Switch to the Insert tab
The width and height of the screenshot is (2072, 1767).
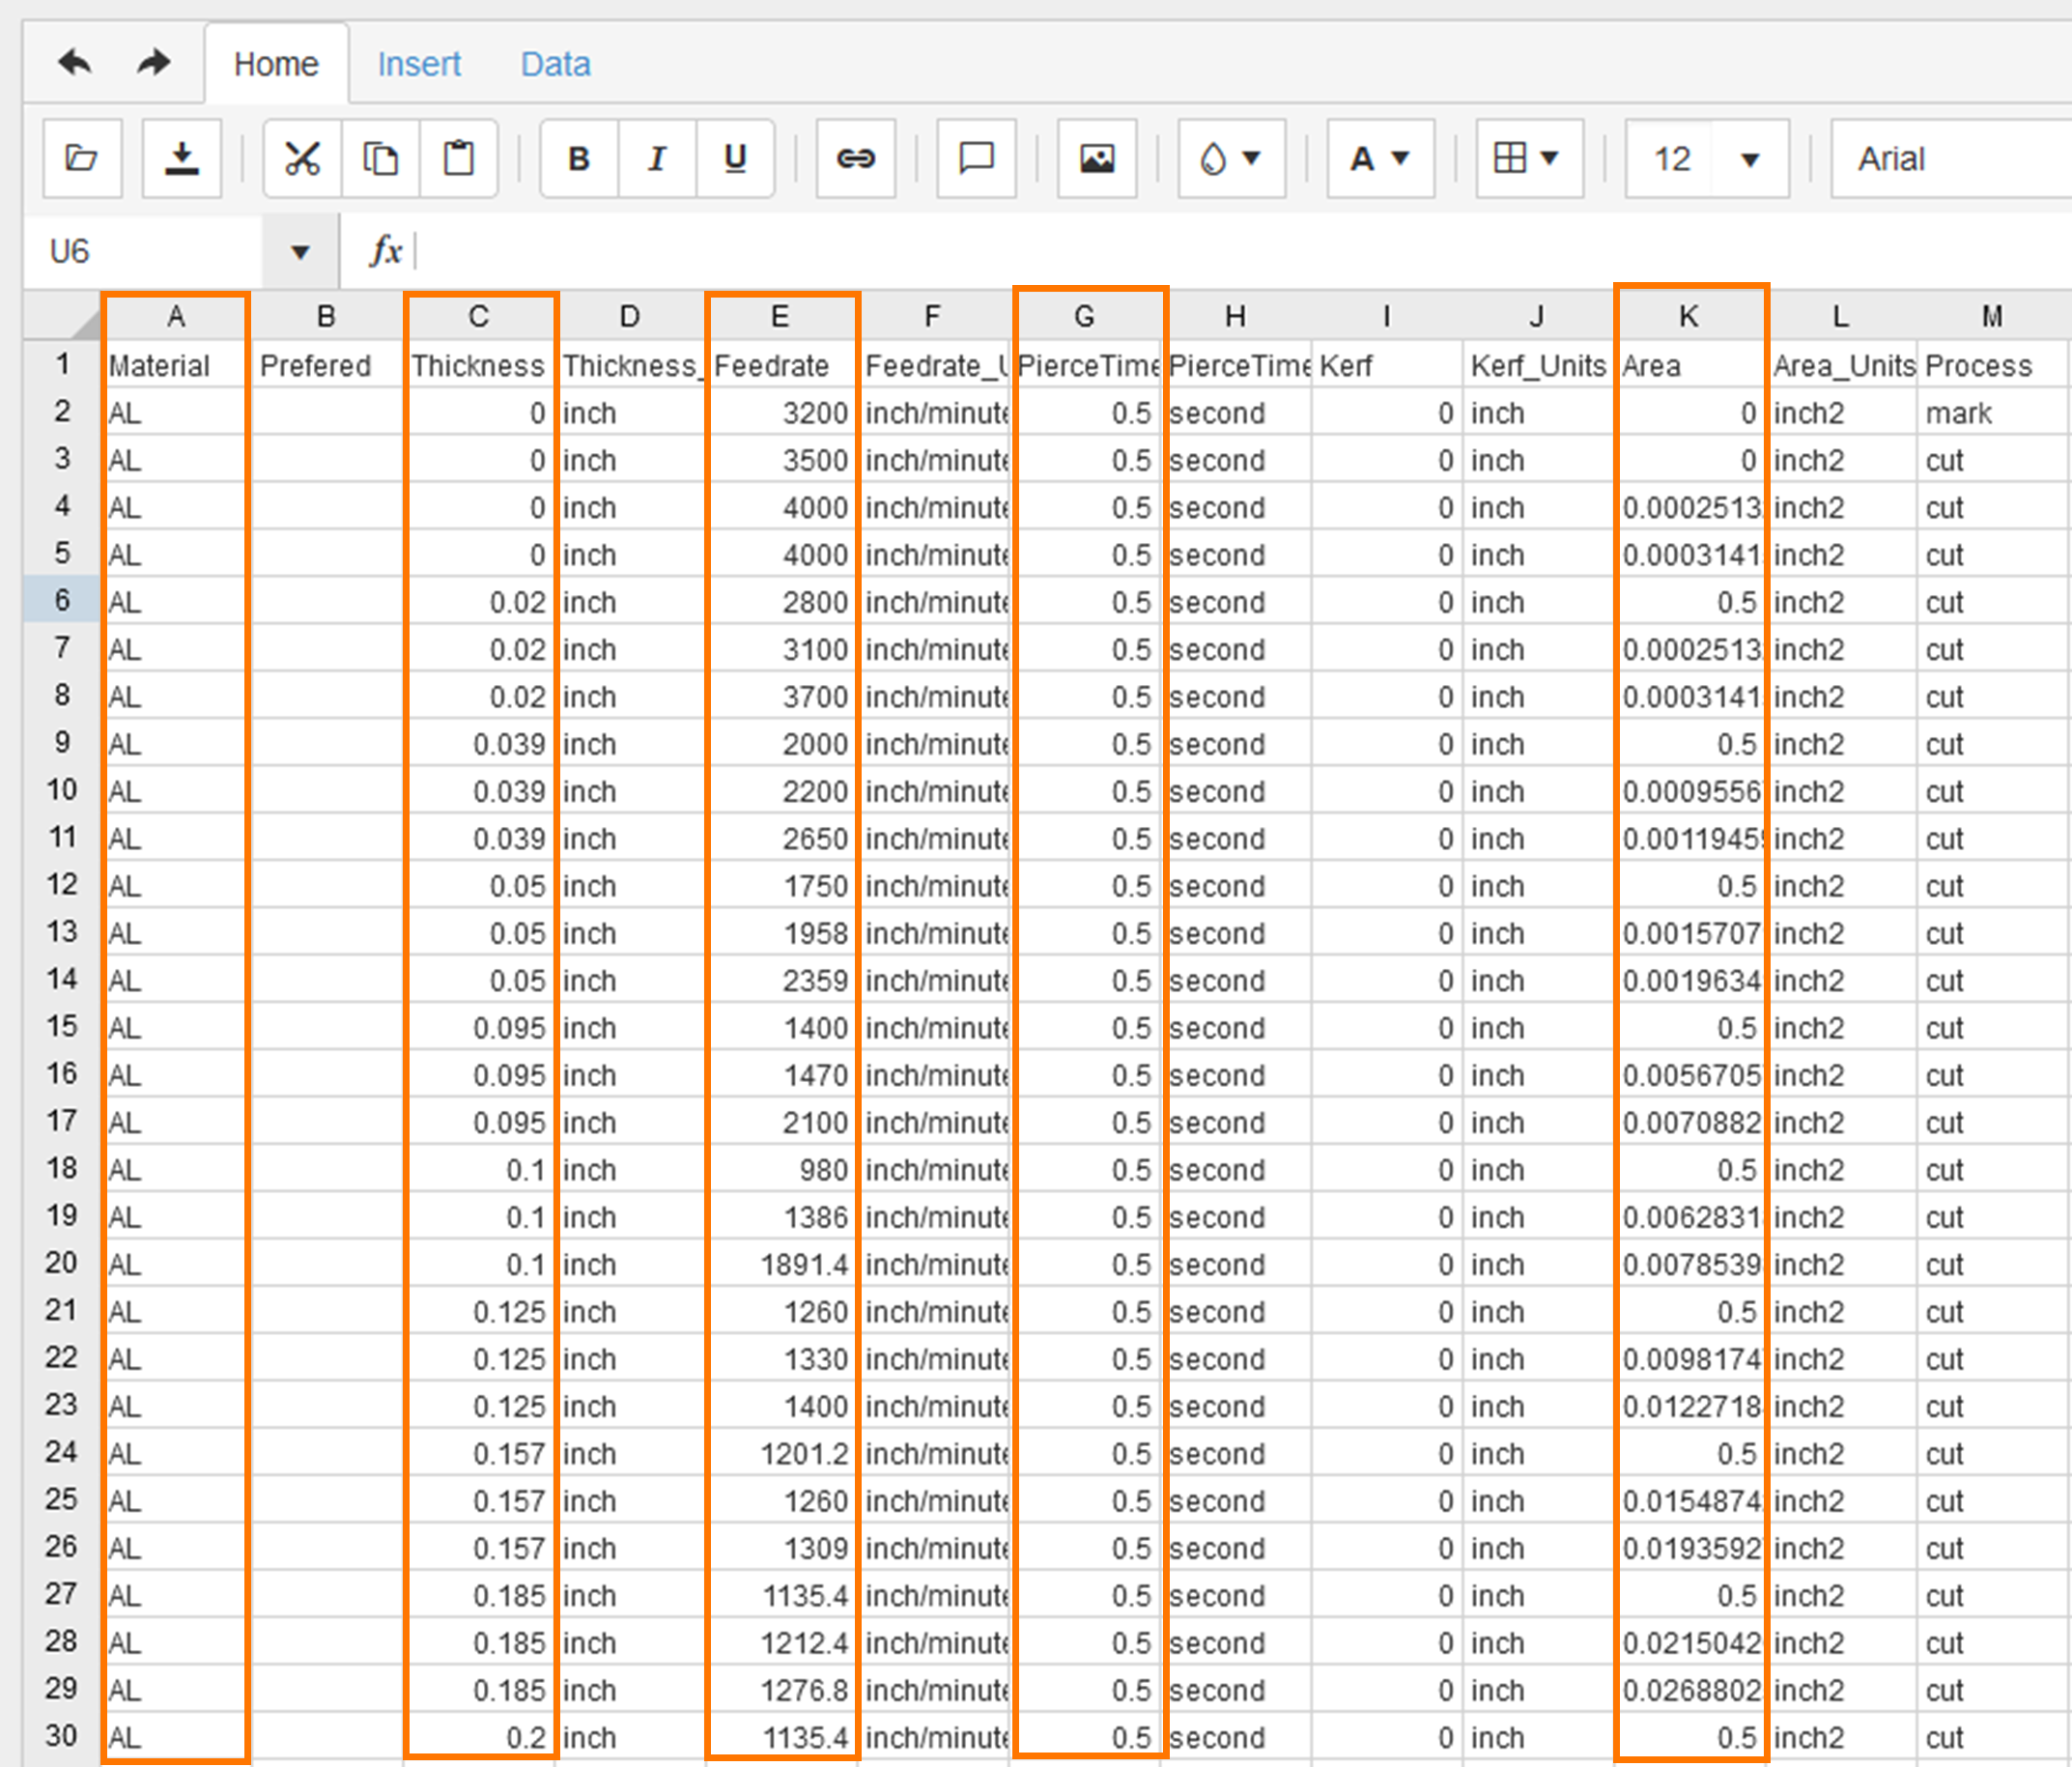[x=419, y=64]
